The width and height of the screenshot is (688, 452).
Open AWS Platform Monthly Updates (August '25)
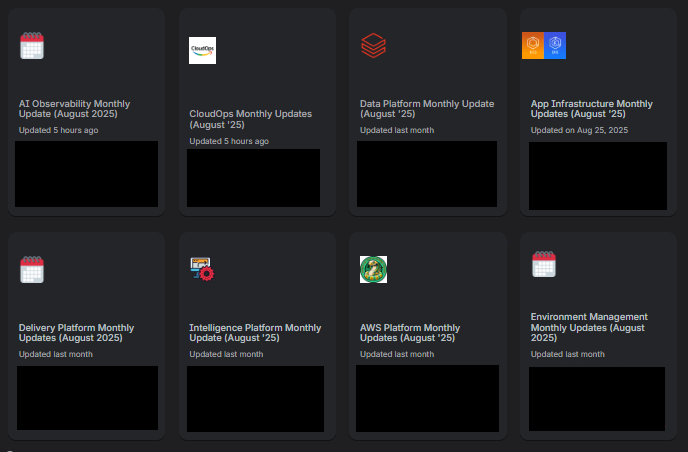coord(410,333)
